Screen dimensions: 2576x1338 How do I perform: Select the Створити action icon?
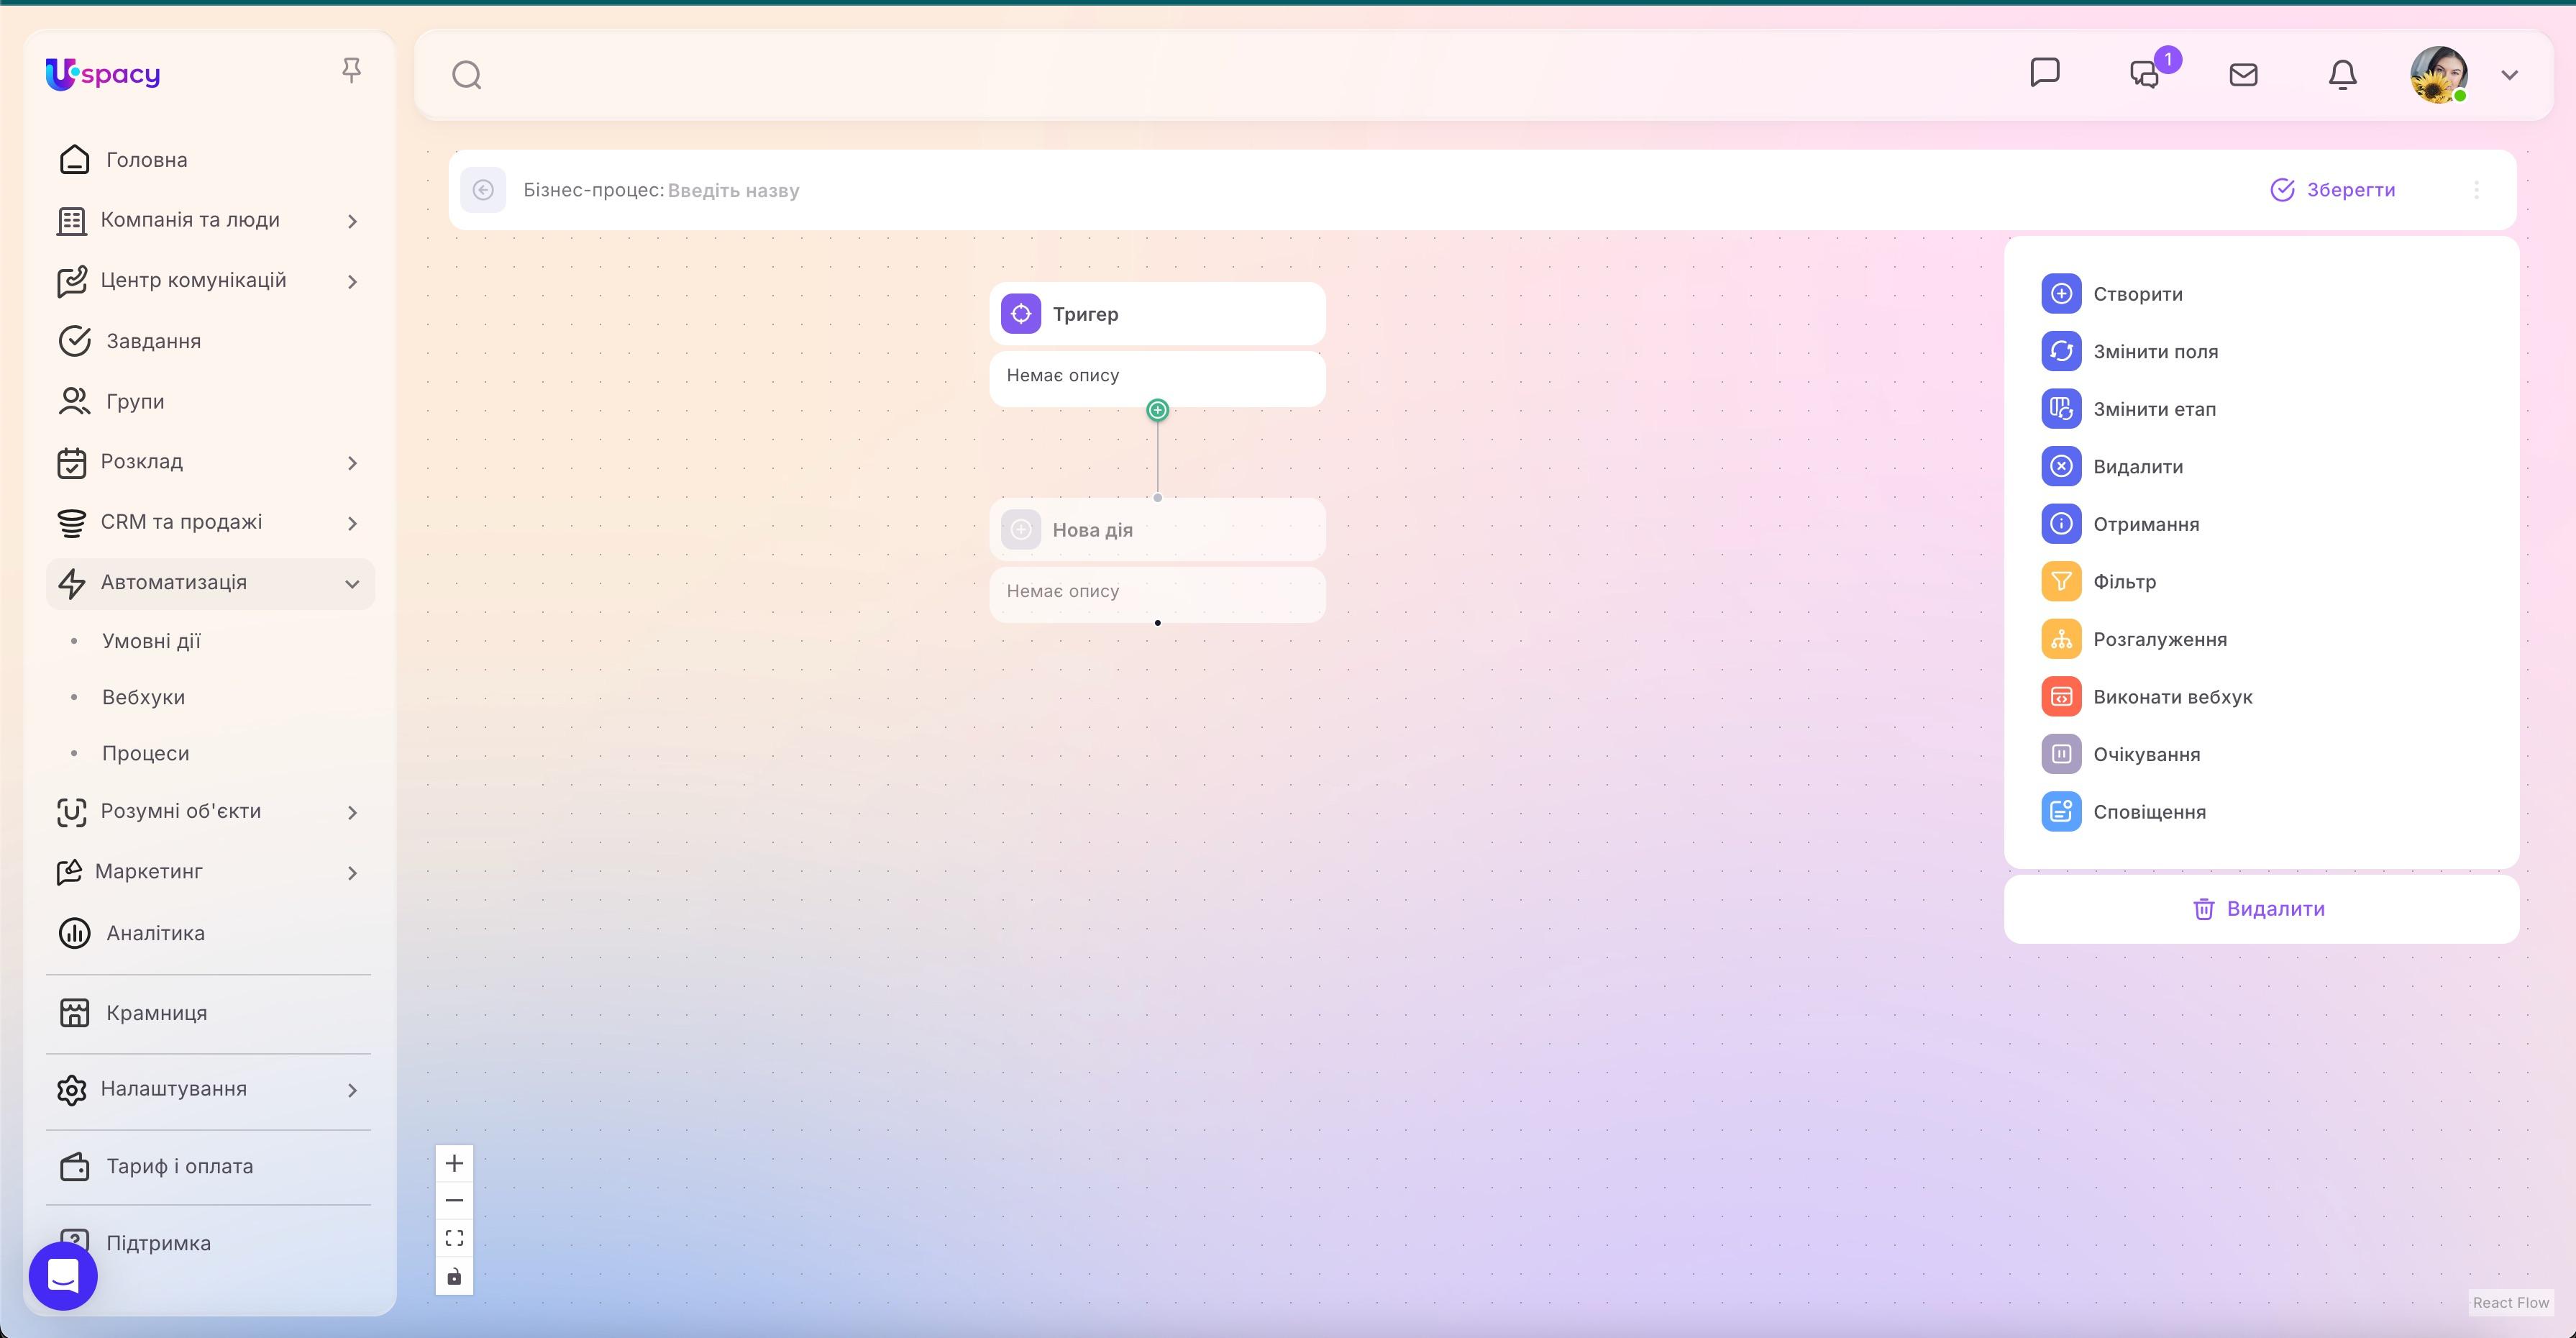click(2062, 293)
